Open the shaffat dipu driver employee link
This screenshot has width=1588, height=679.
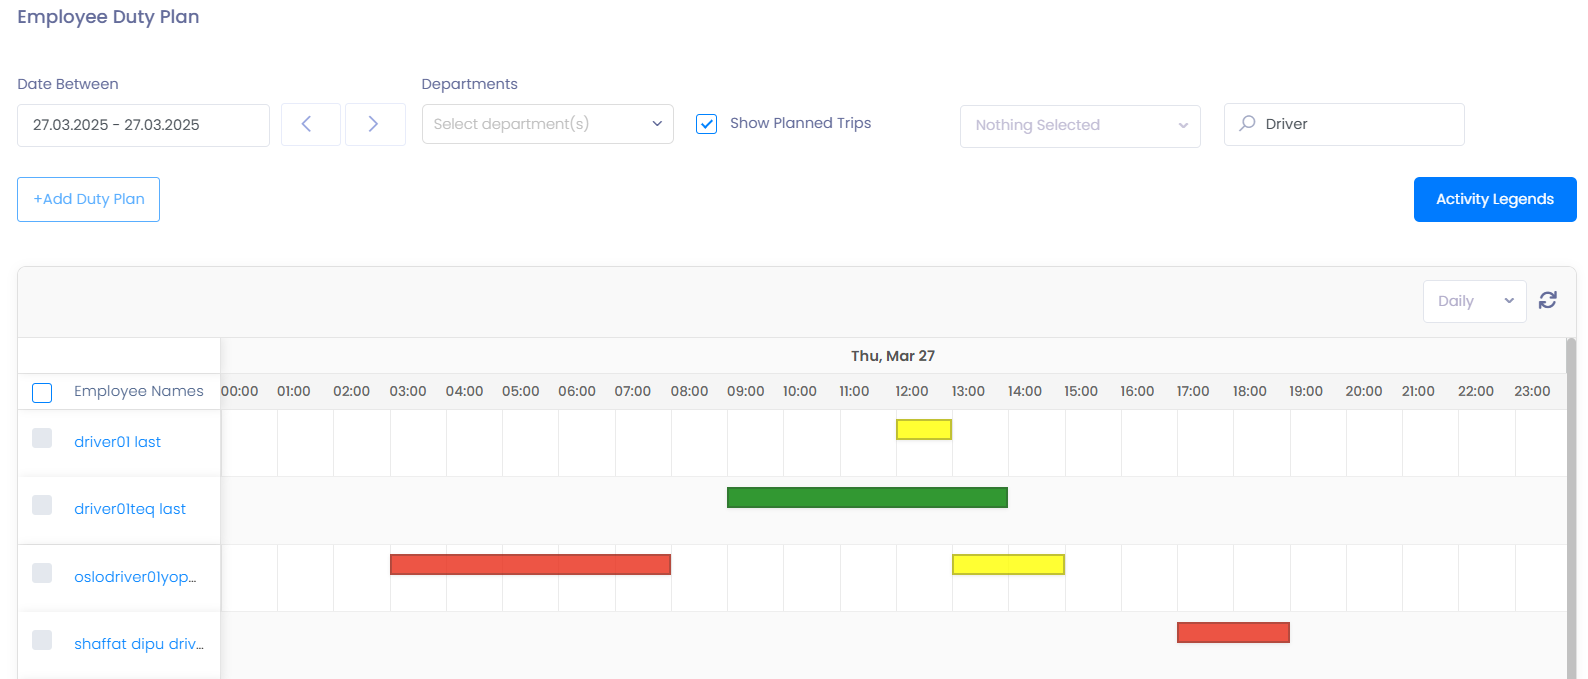[138, 644]
